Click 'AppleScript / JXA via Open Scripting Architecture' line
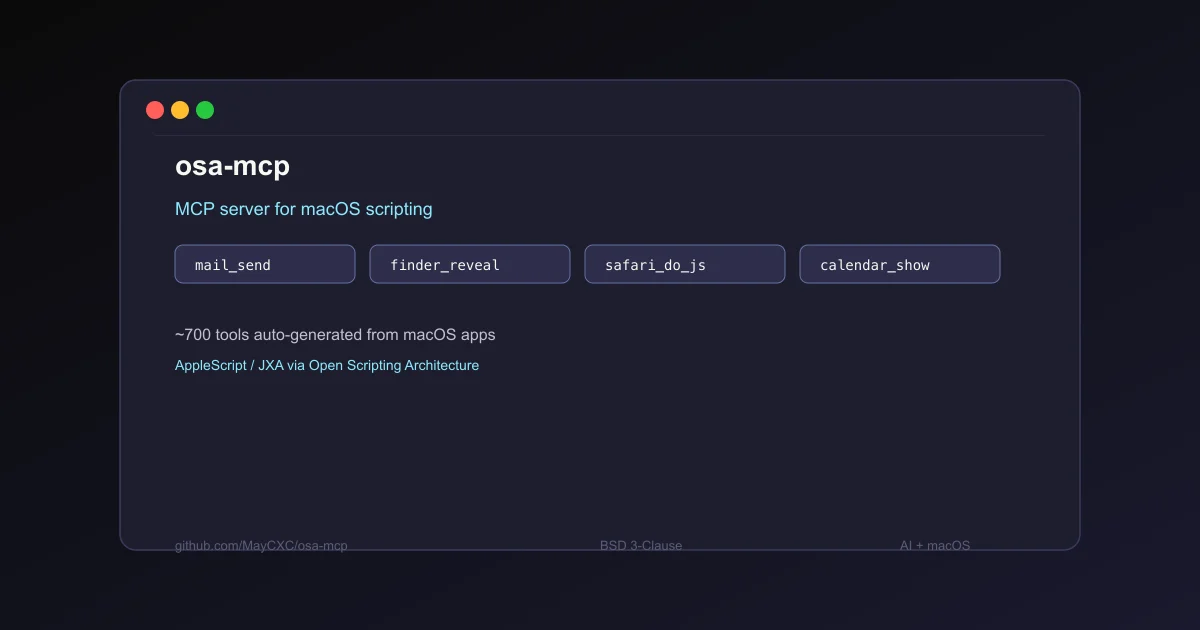The image size is (1200, 630). coord(327,365)
